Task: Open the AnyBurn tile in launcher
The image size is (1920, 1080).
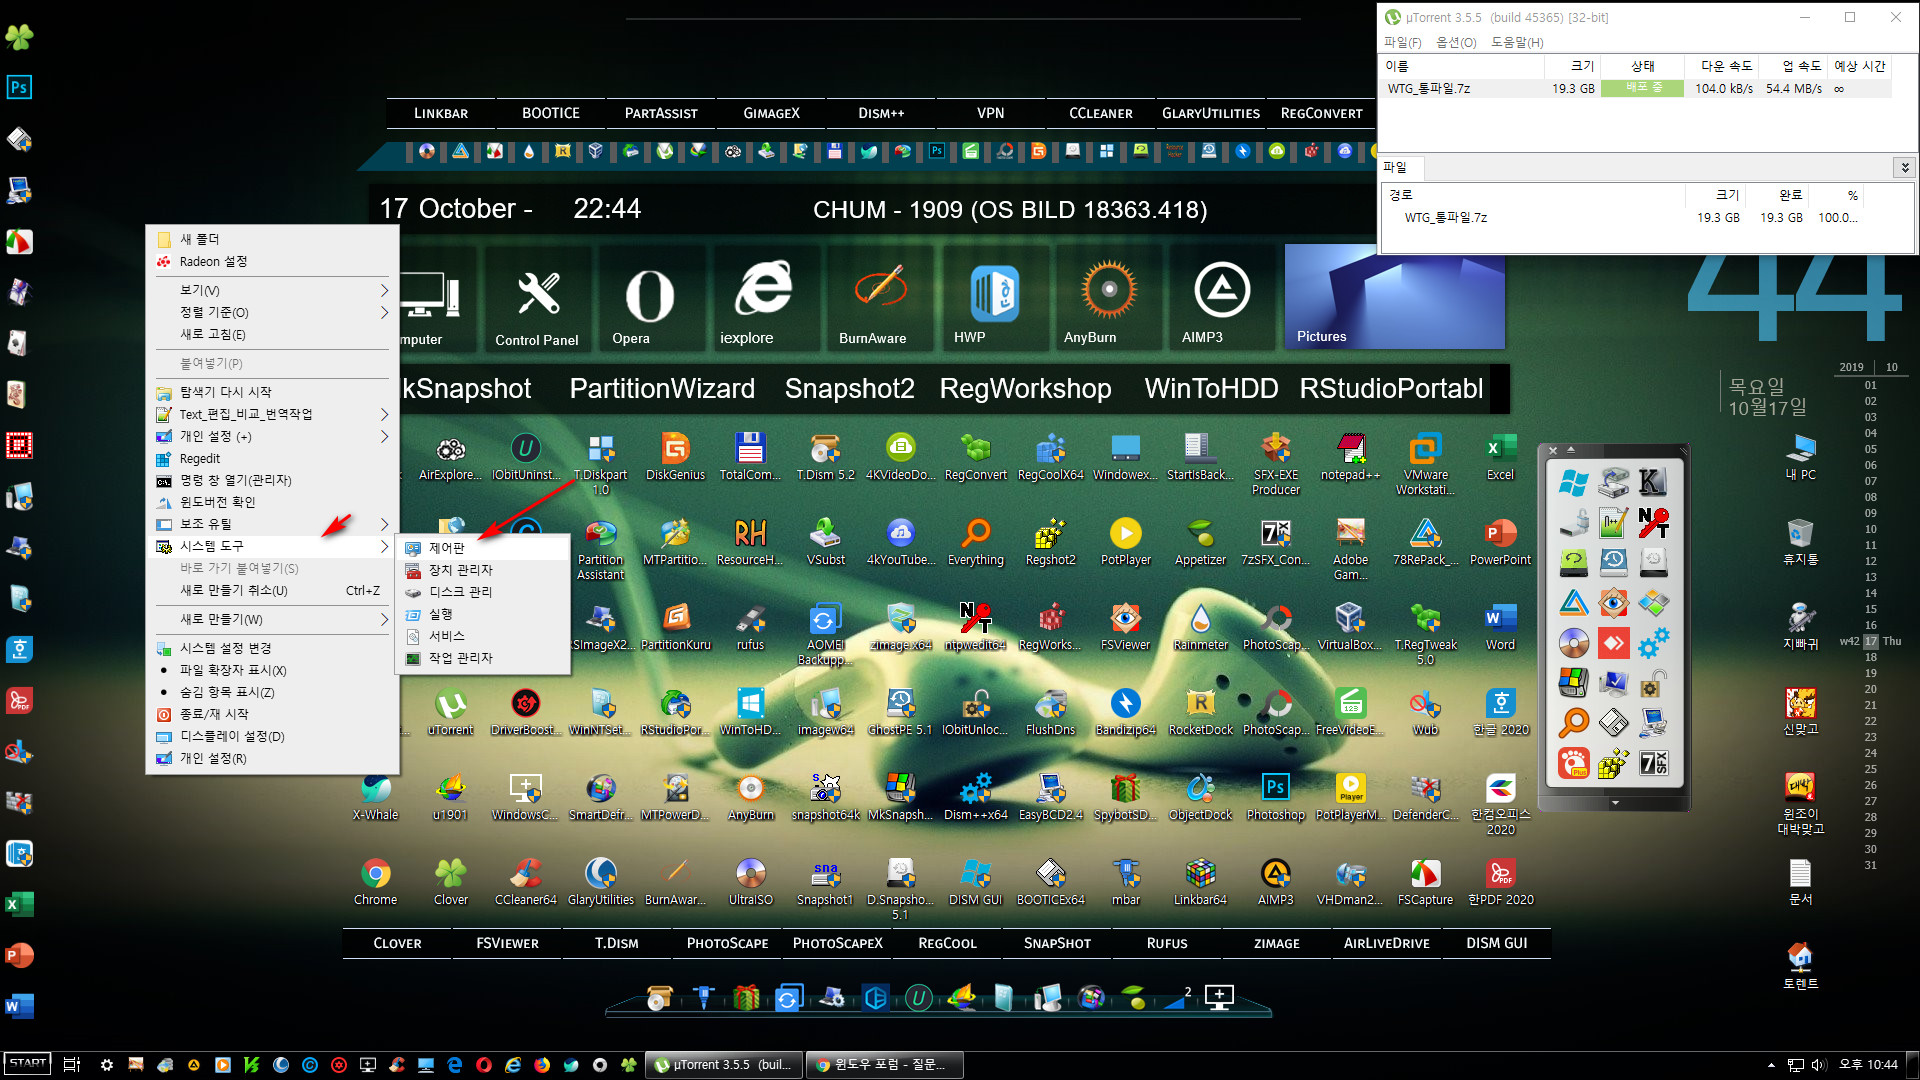Action: pos(1108,300)
